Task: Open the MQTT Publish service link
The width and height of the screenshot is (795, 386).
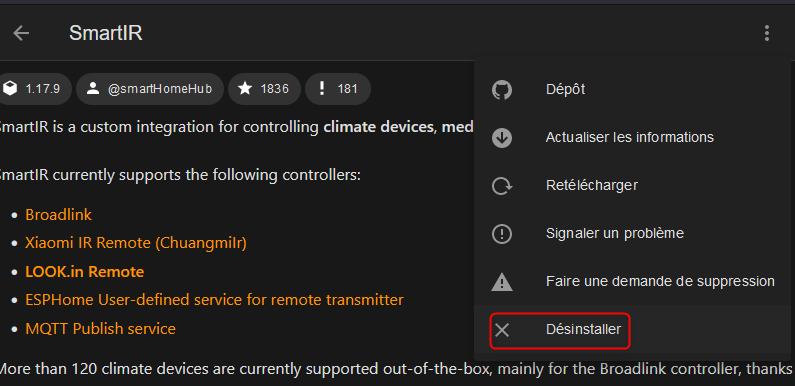Action: tap(100, 329)
